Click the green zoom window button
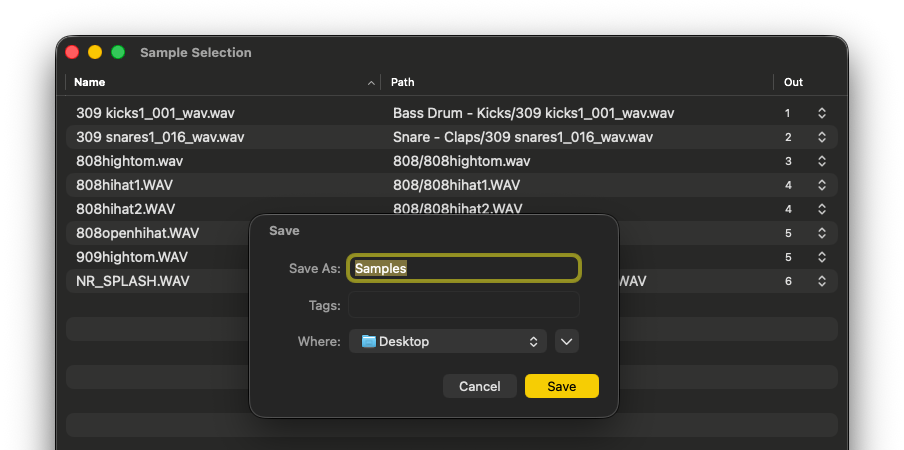This screenshot has width=904, height=450. point(118,52)
